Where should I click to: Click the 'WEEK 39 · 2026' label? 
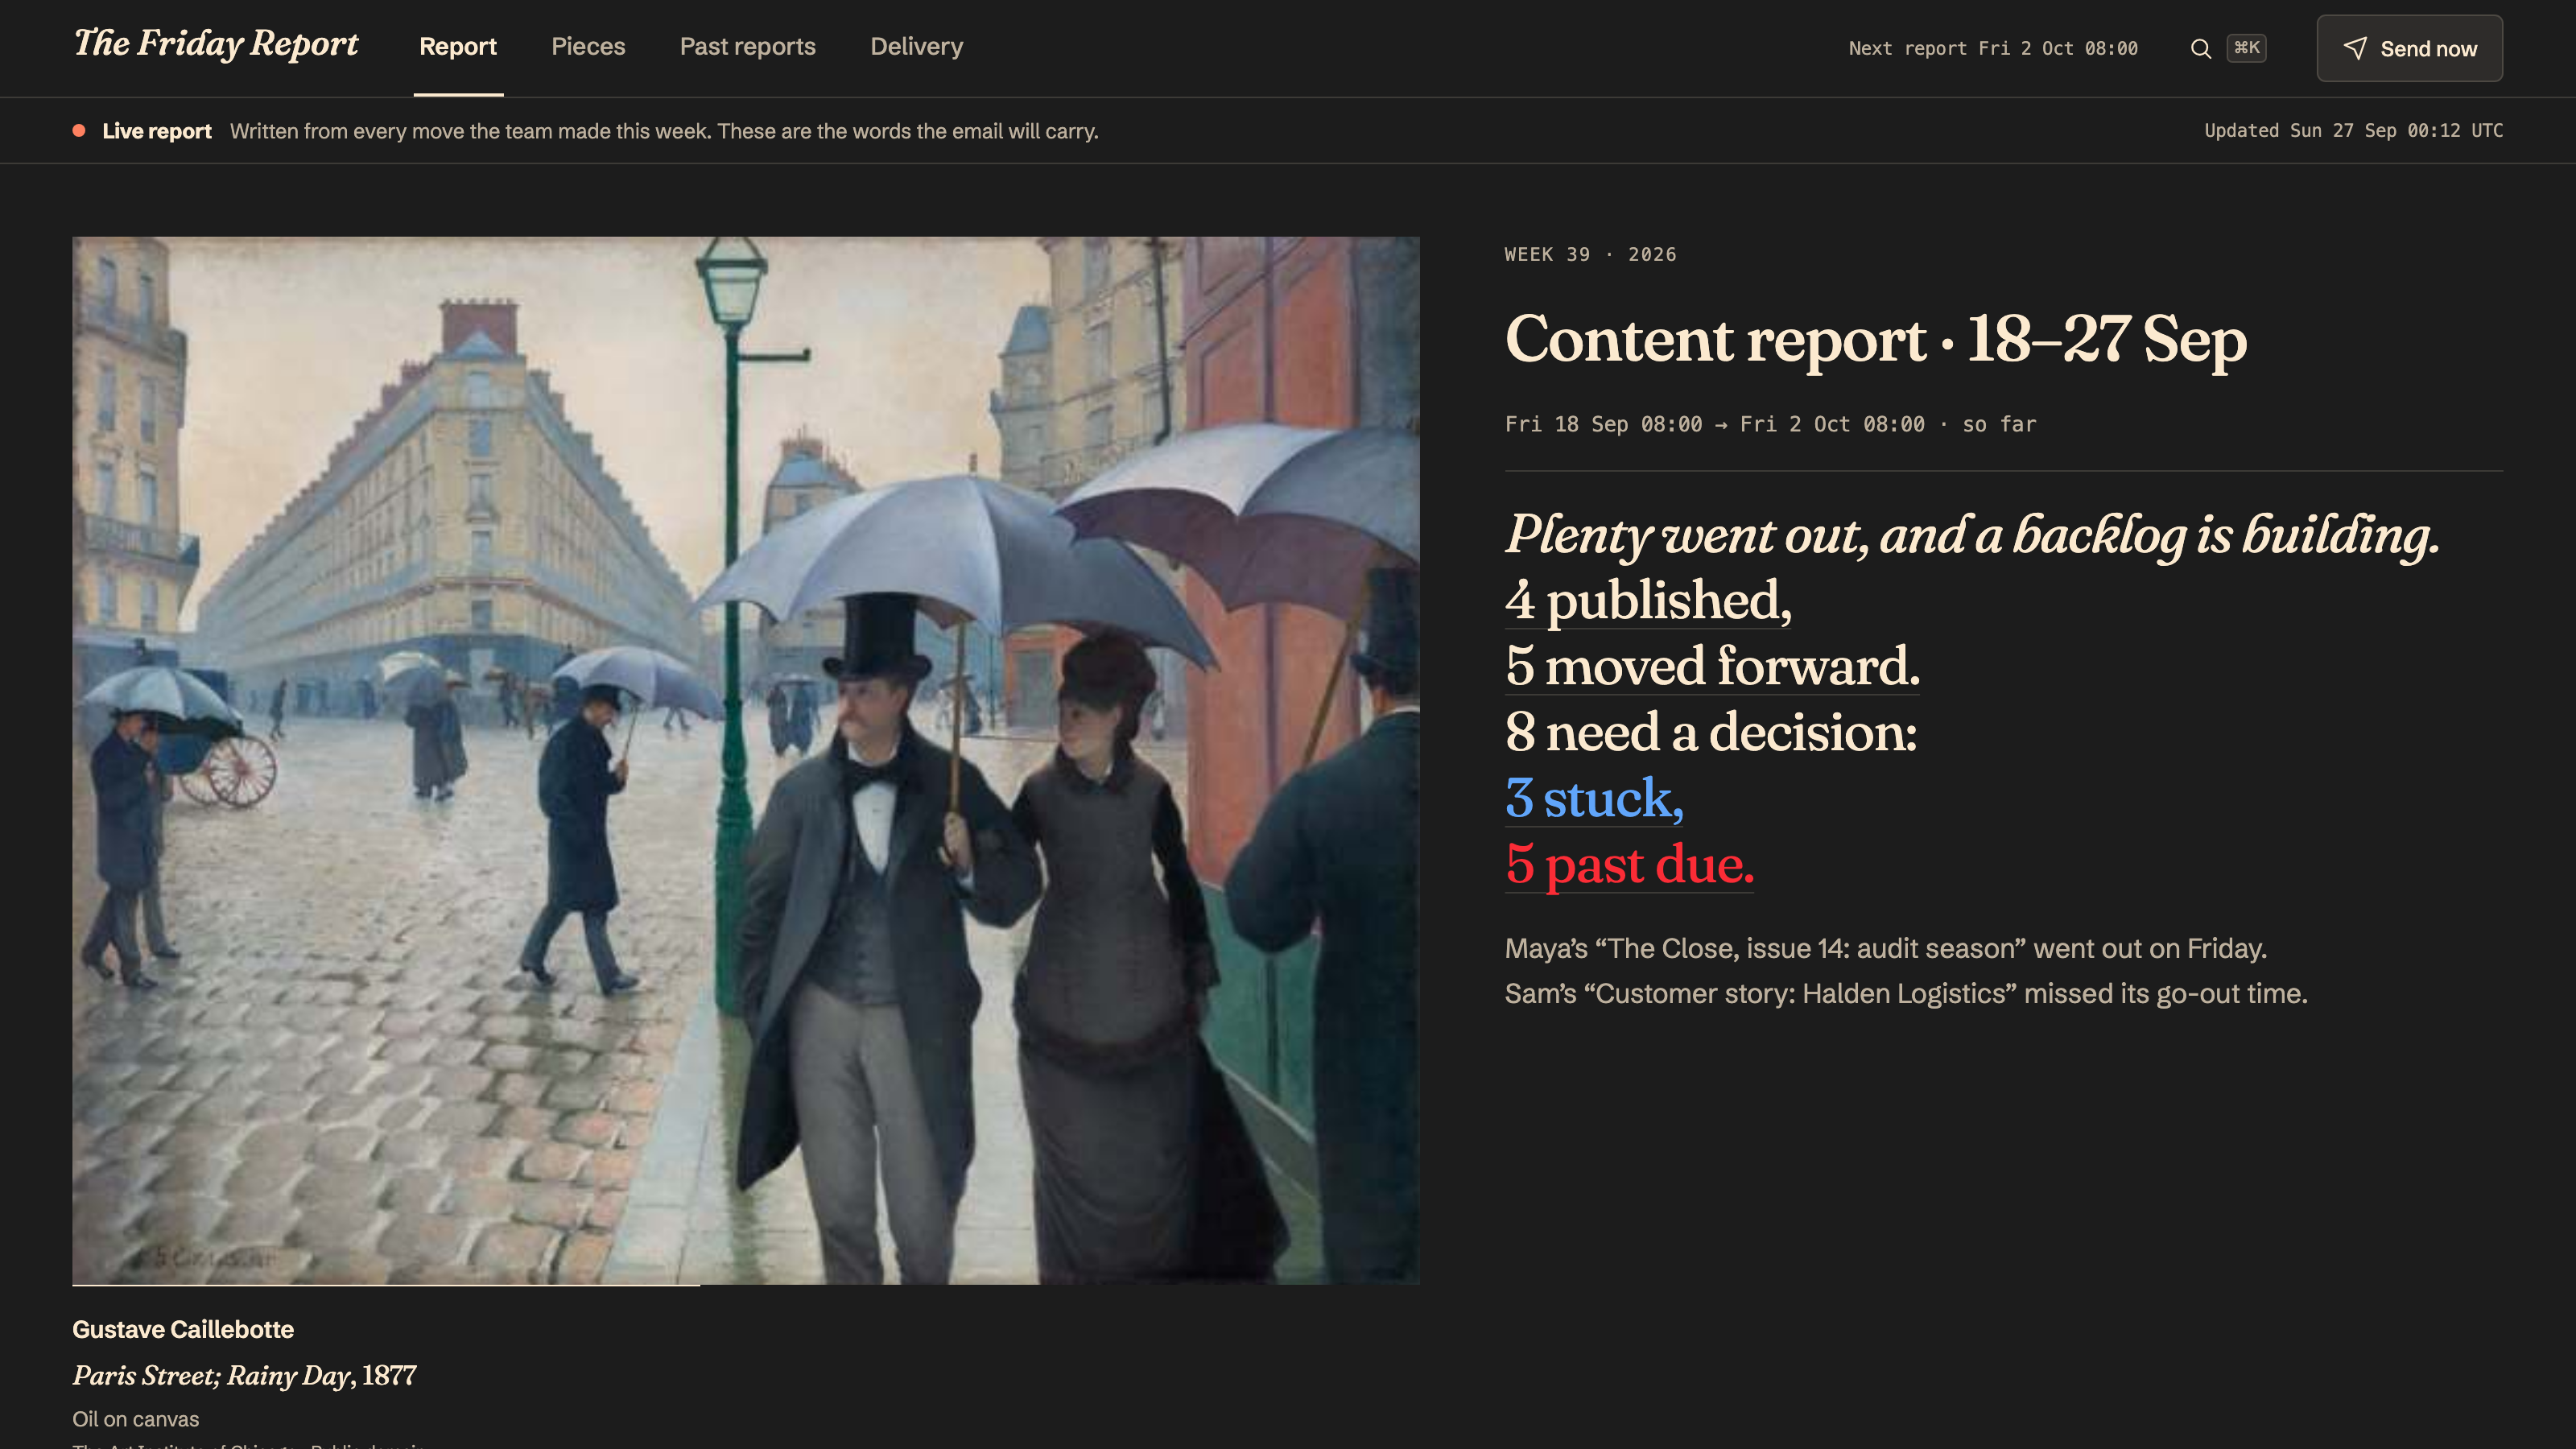[1590, 254]
